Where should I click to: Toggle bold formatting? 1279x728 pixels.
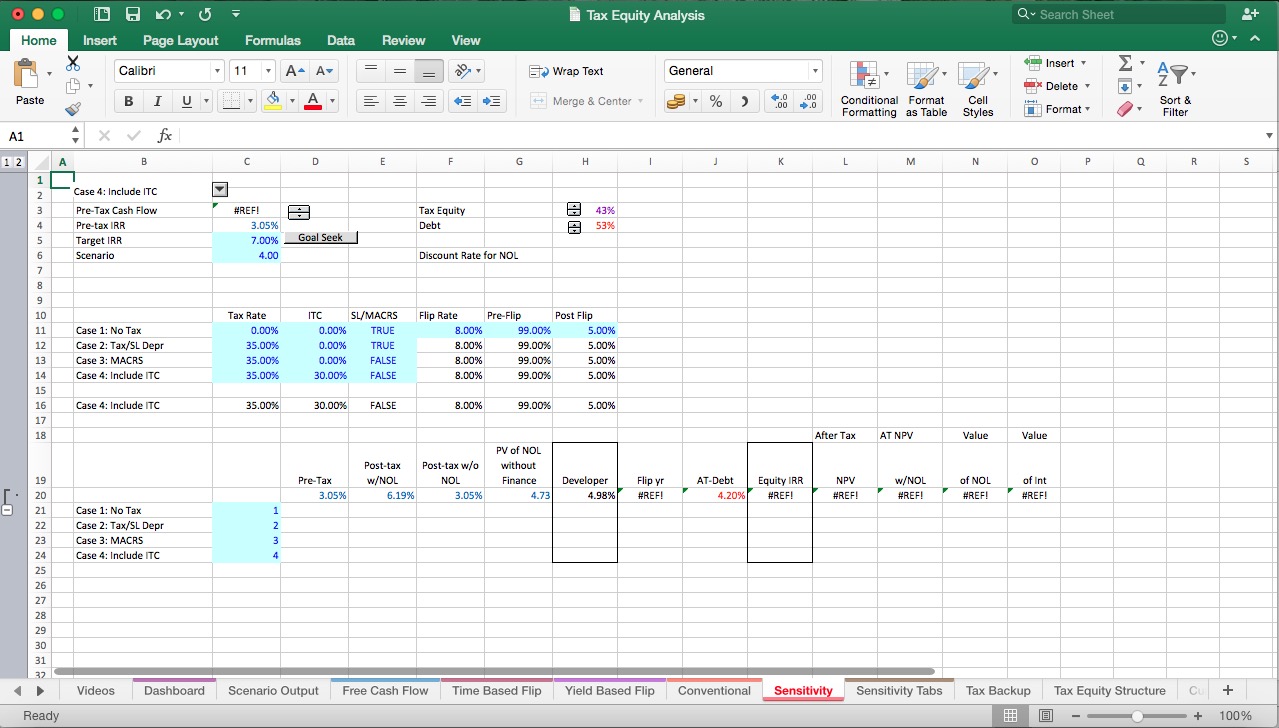pyautogui.click(x=128, y=101)
